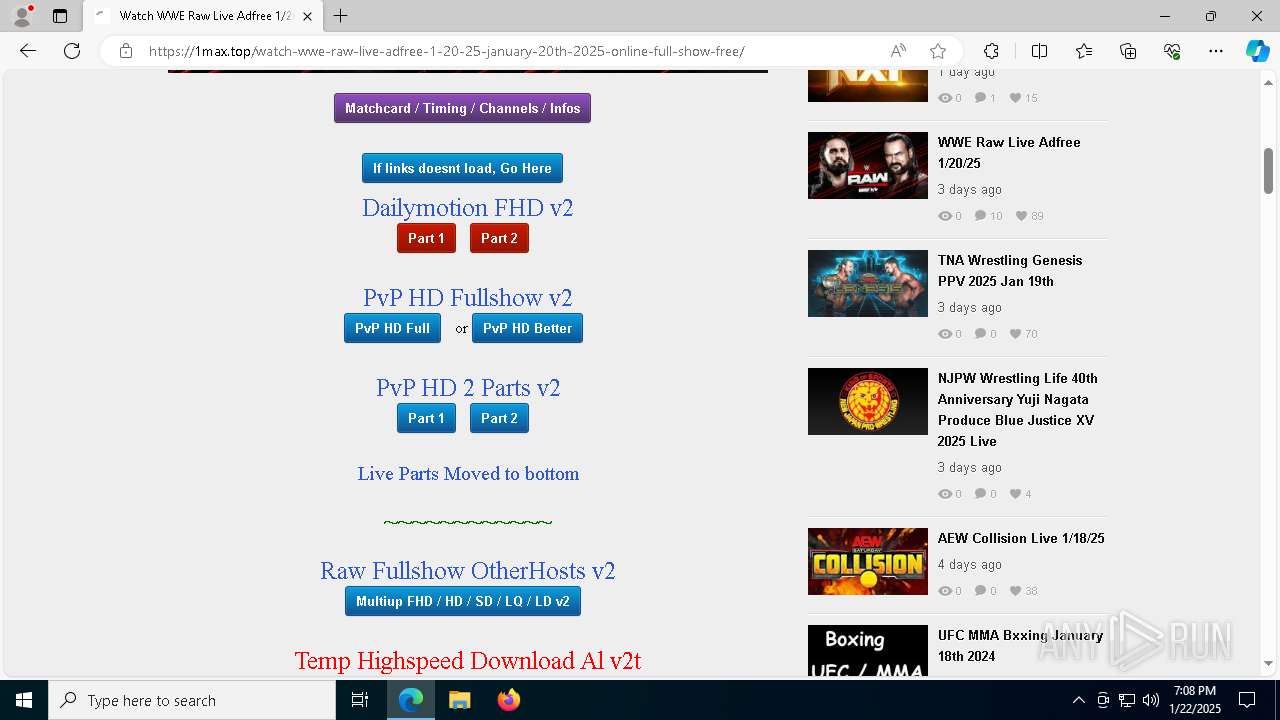Open TNA Wrestling Genesis PPV 2025 link
The image size is (1280, 720).
pyautogui.click(x=1010, y=270)
